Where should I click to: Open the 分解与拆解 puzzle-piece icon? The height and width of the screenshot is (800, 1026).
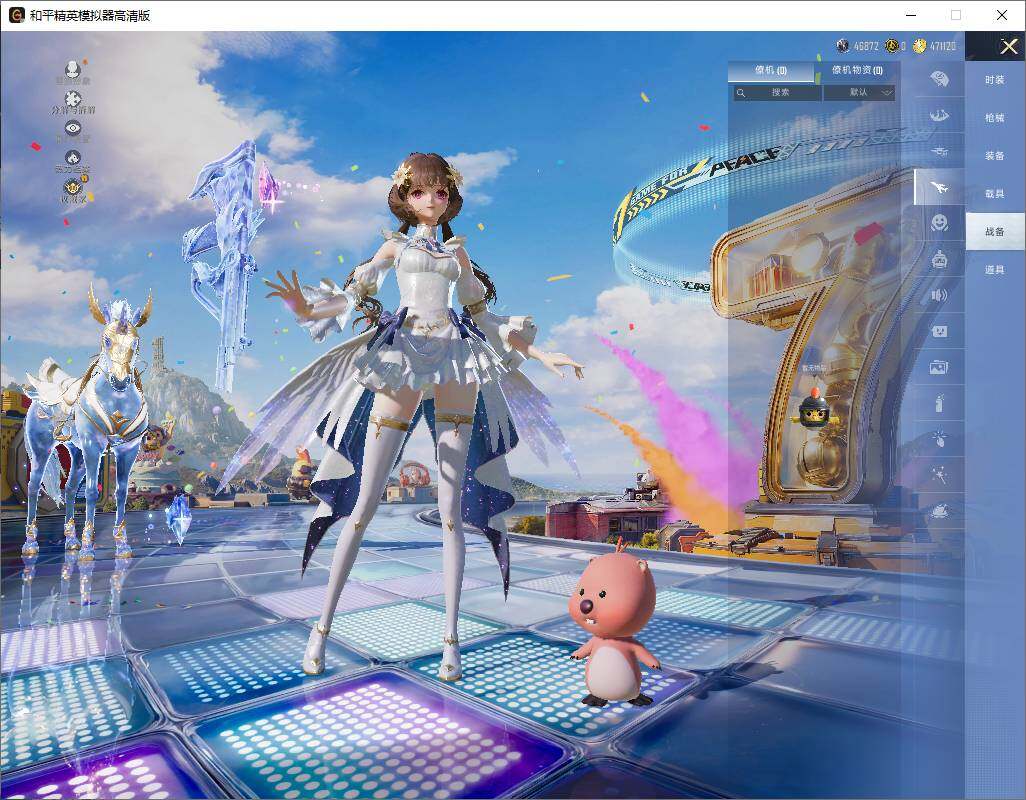[x=73, y=98]
